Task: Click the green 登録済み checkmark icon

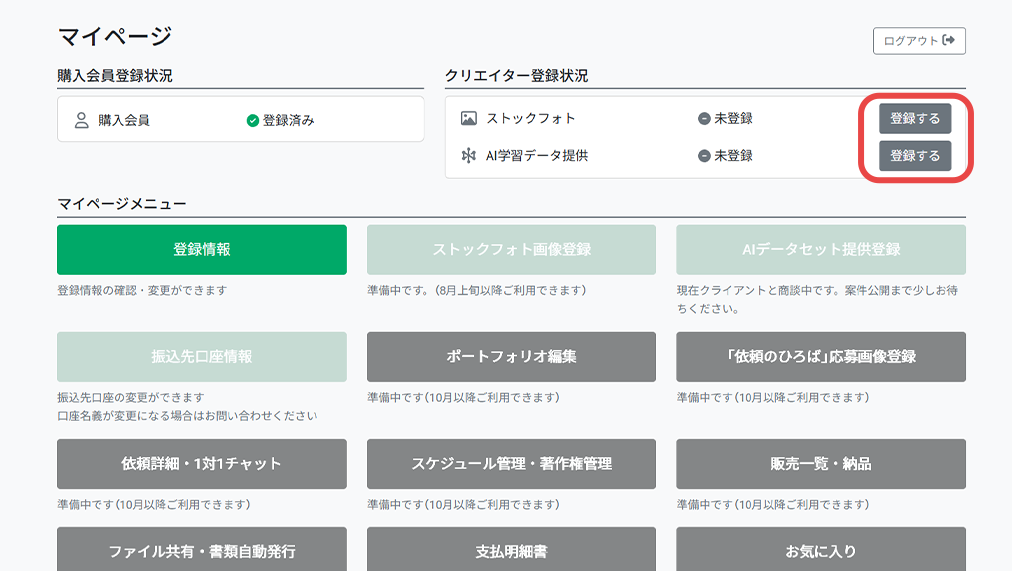Action: (x=252, y=121)
